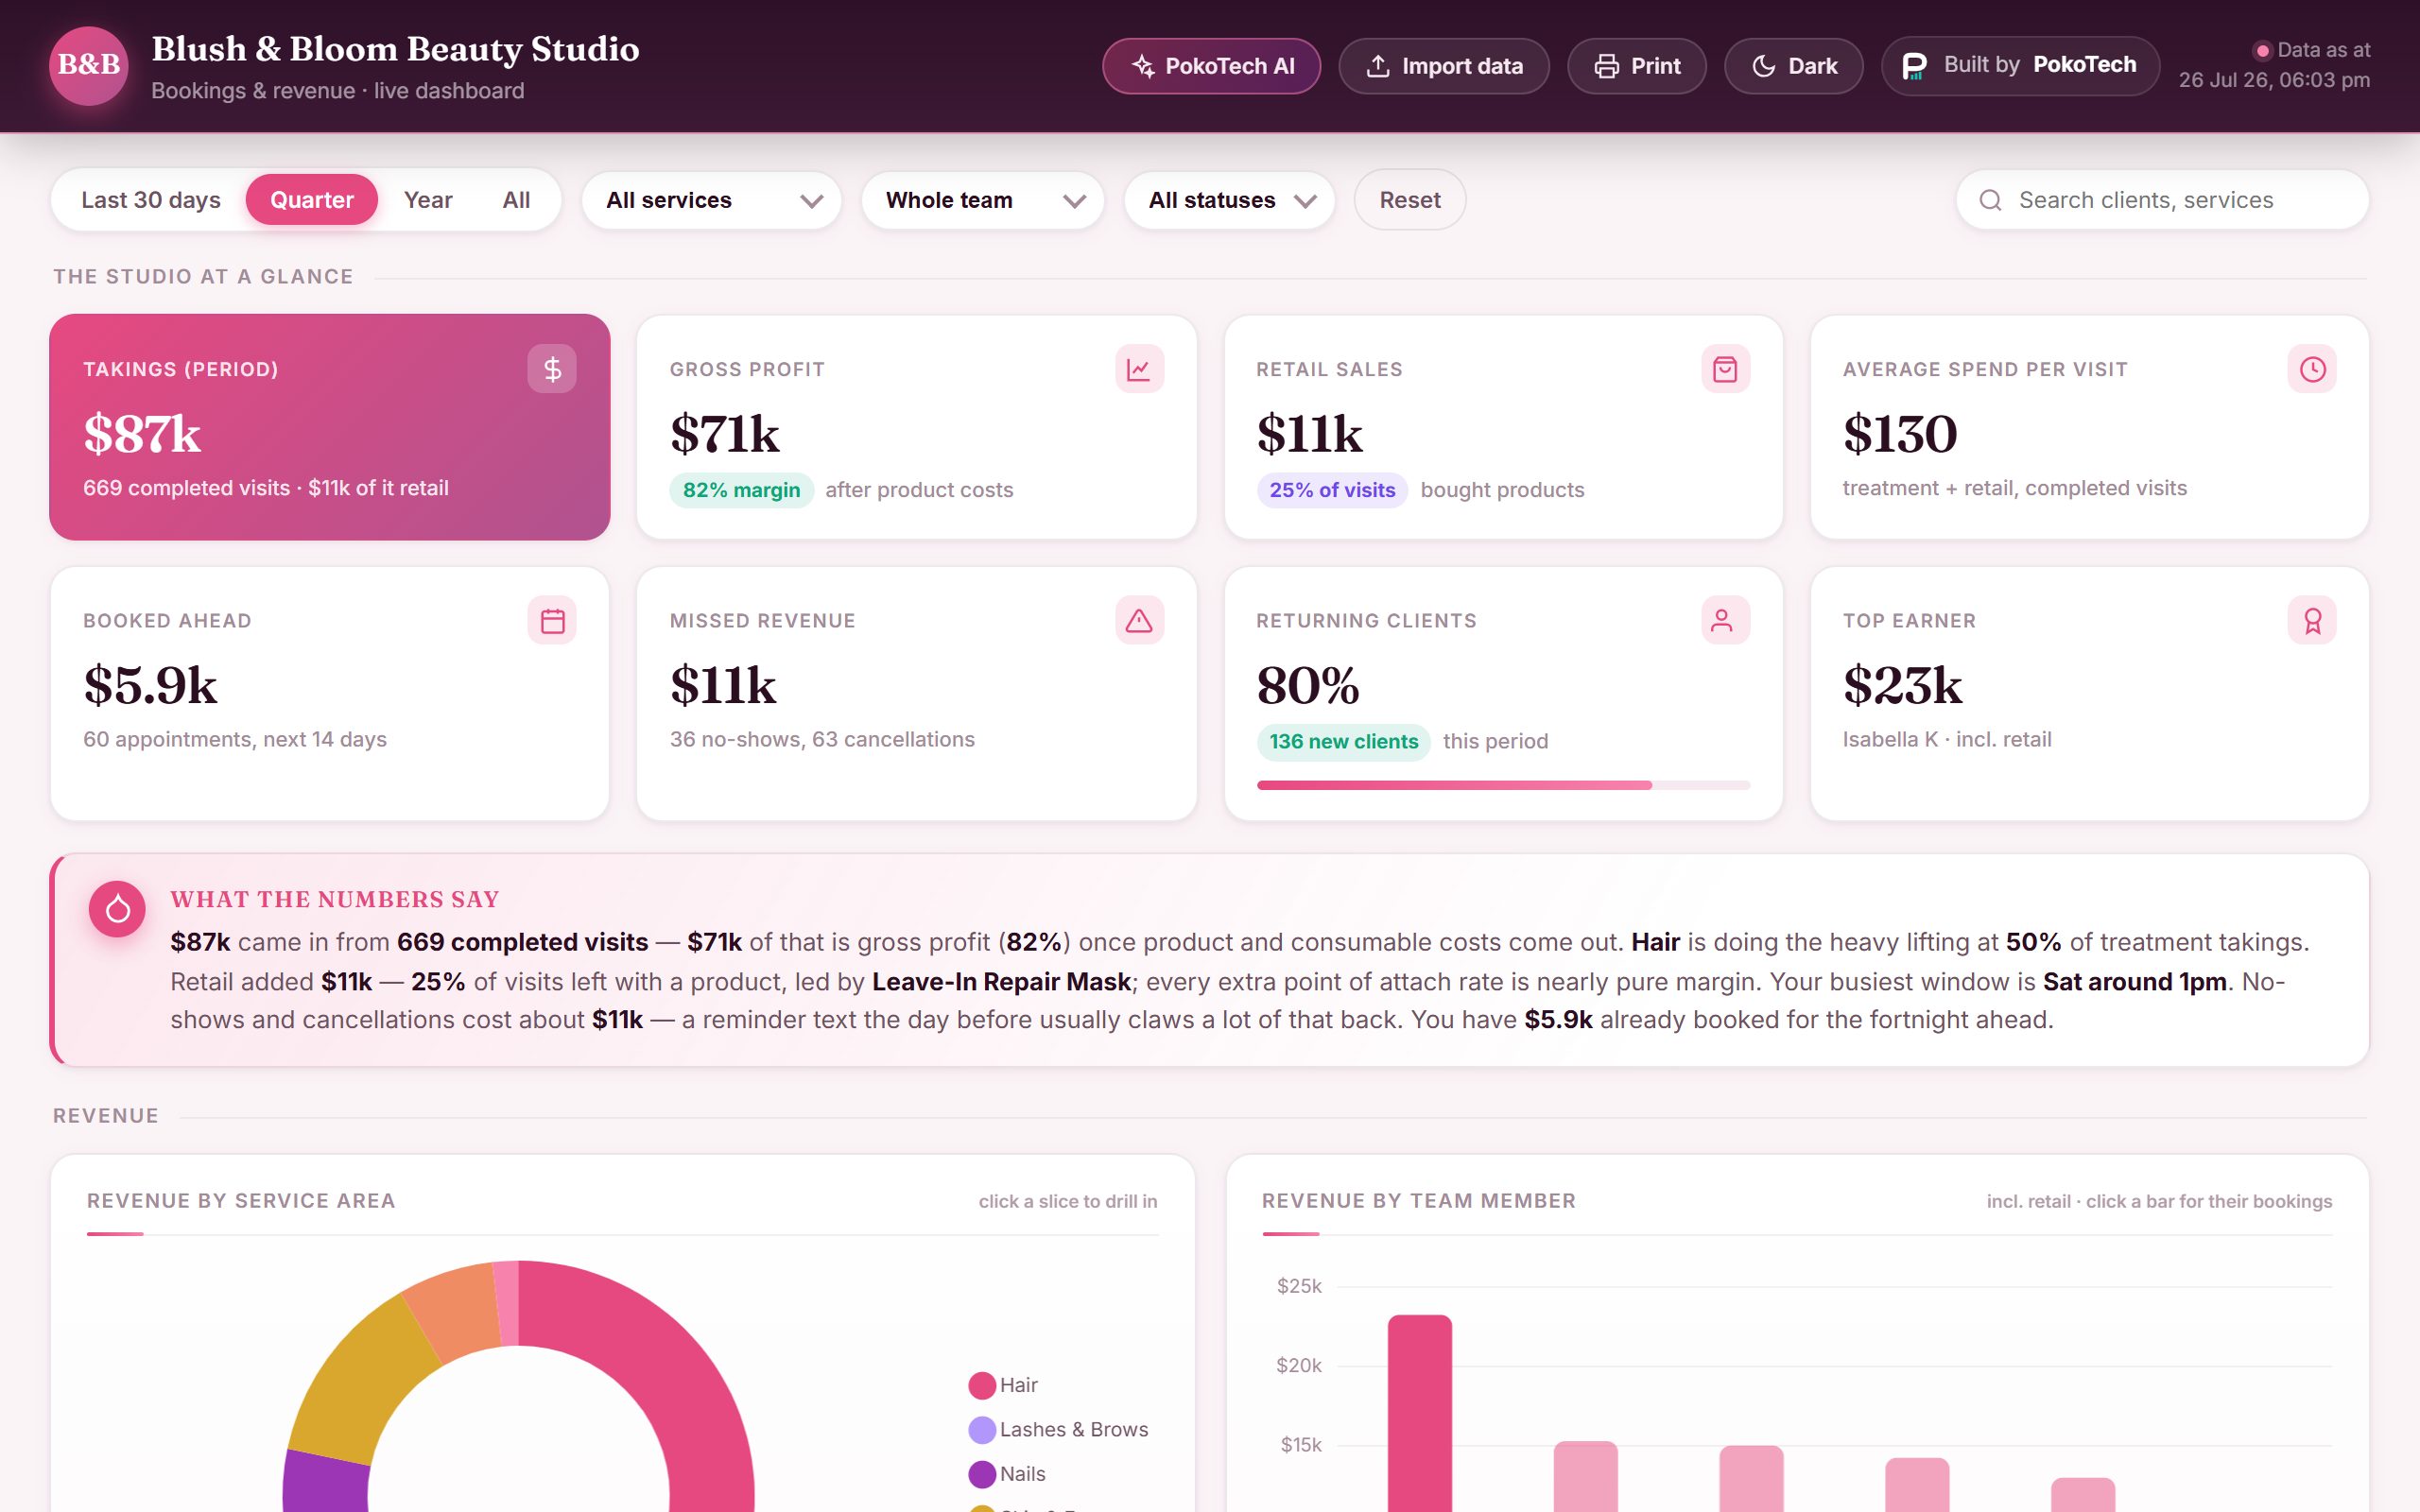
Task: Click the moon icon in Dark
Action: (x=1764, y=66)
